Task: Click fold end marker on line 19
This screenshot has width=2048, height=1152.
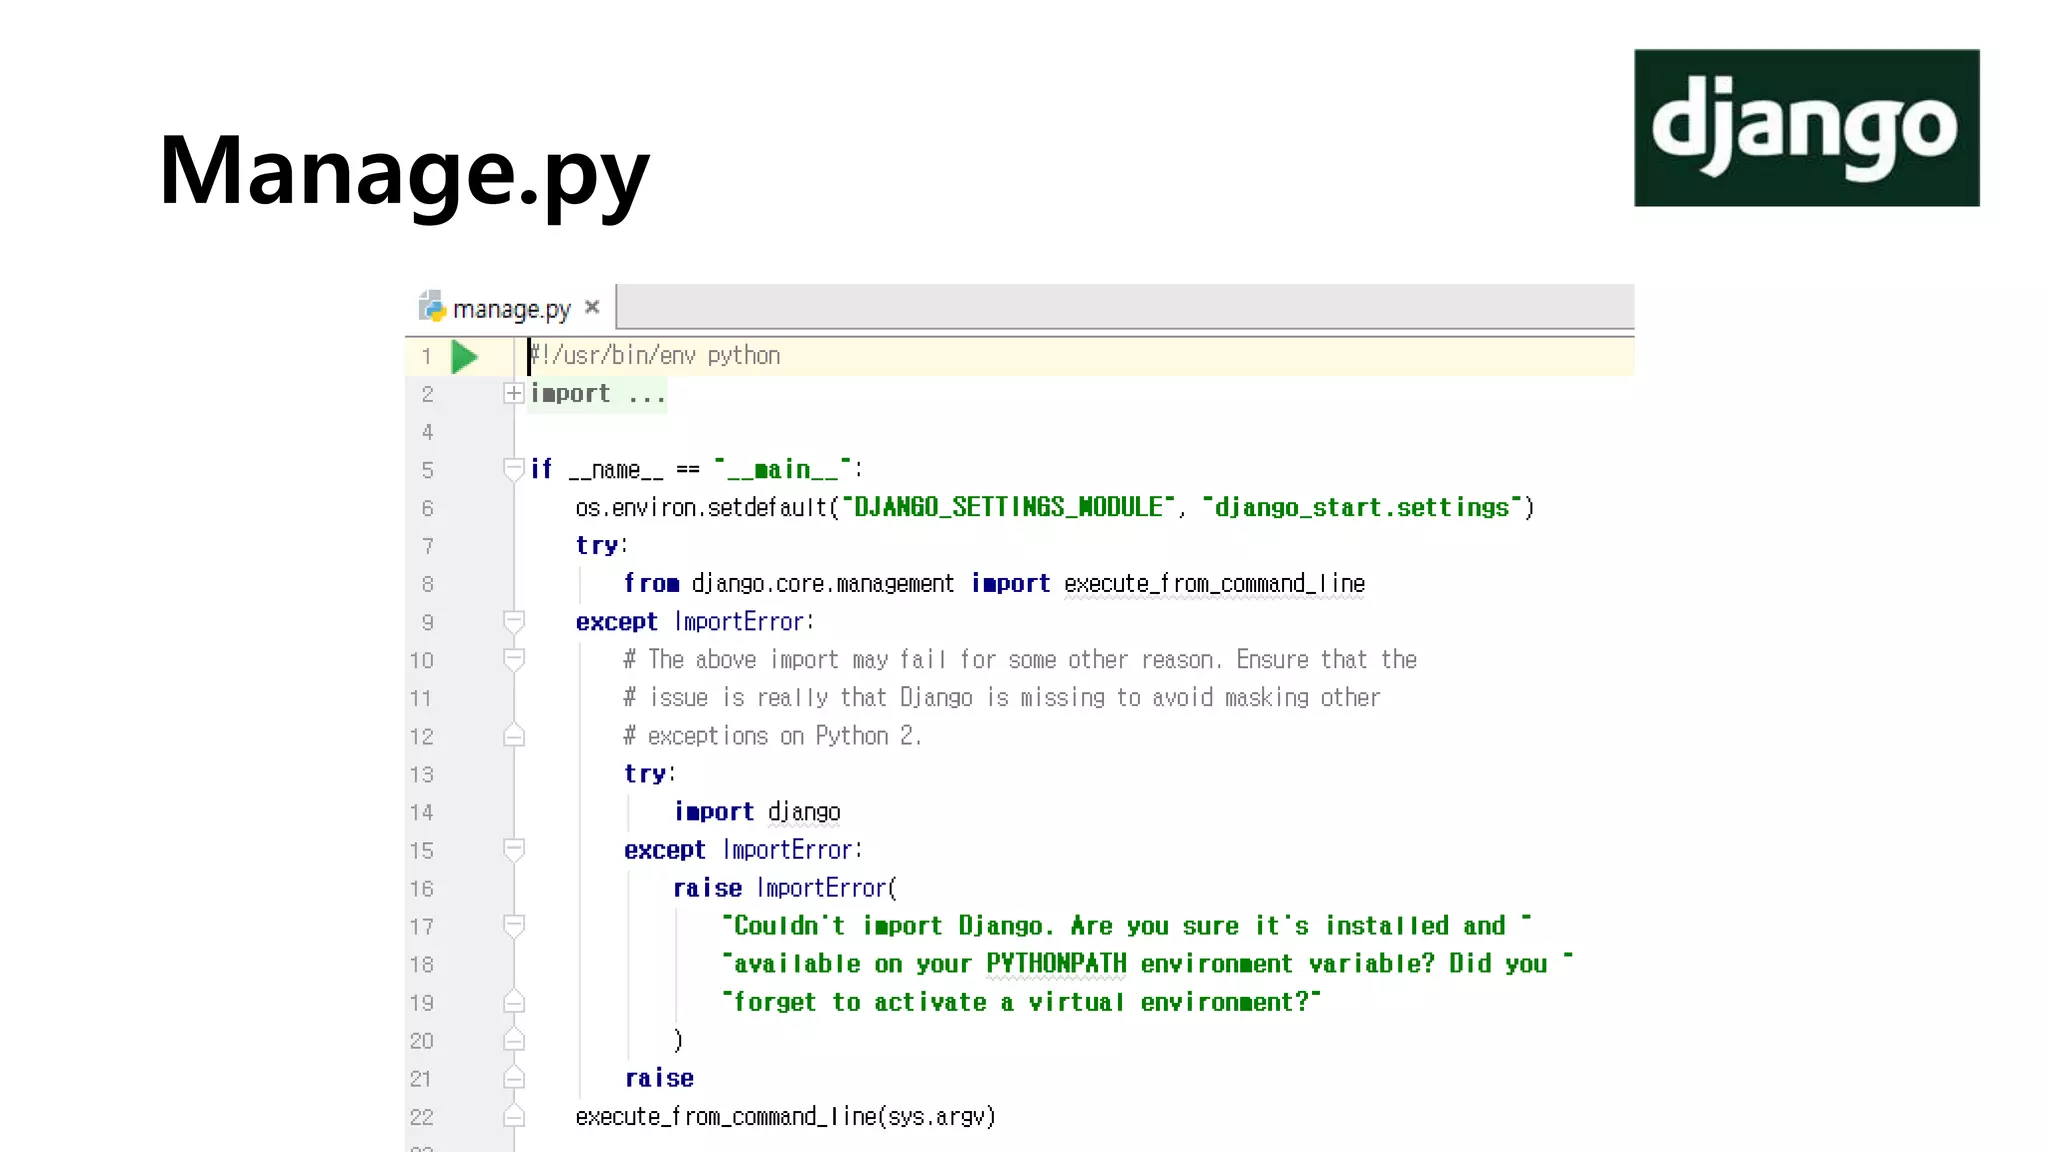Action: 513,1002
